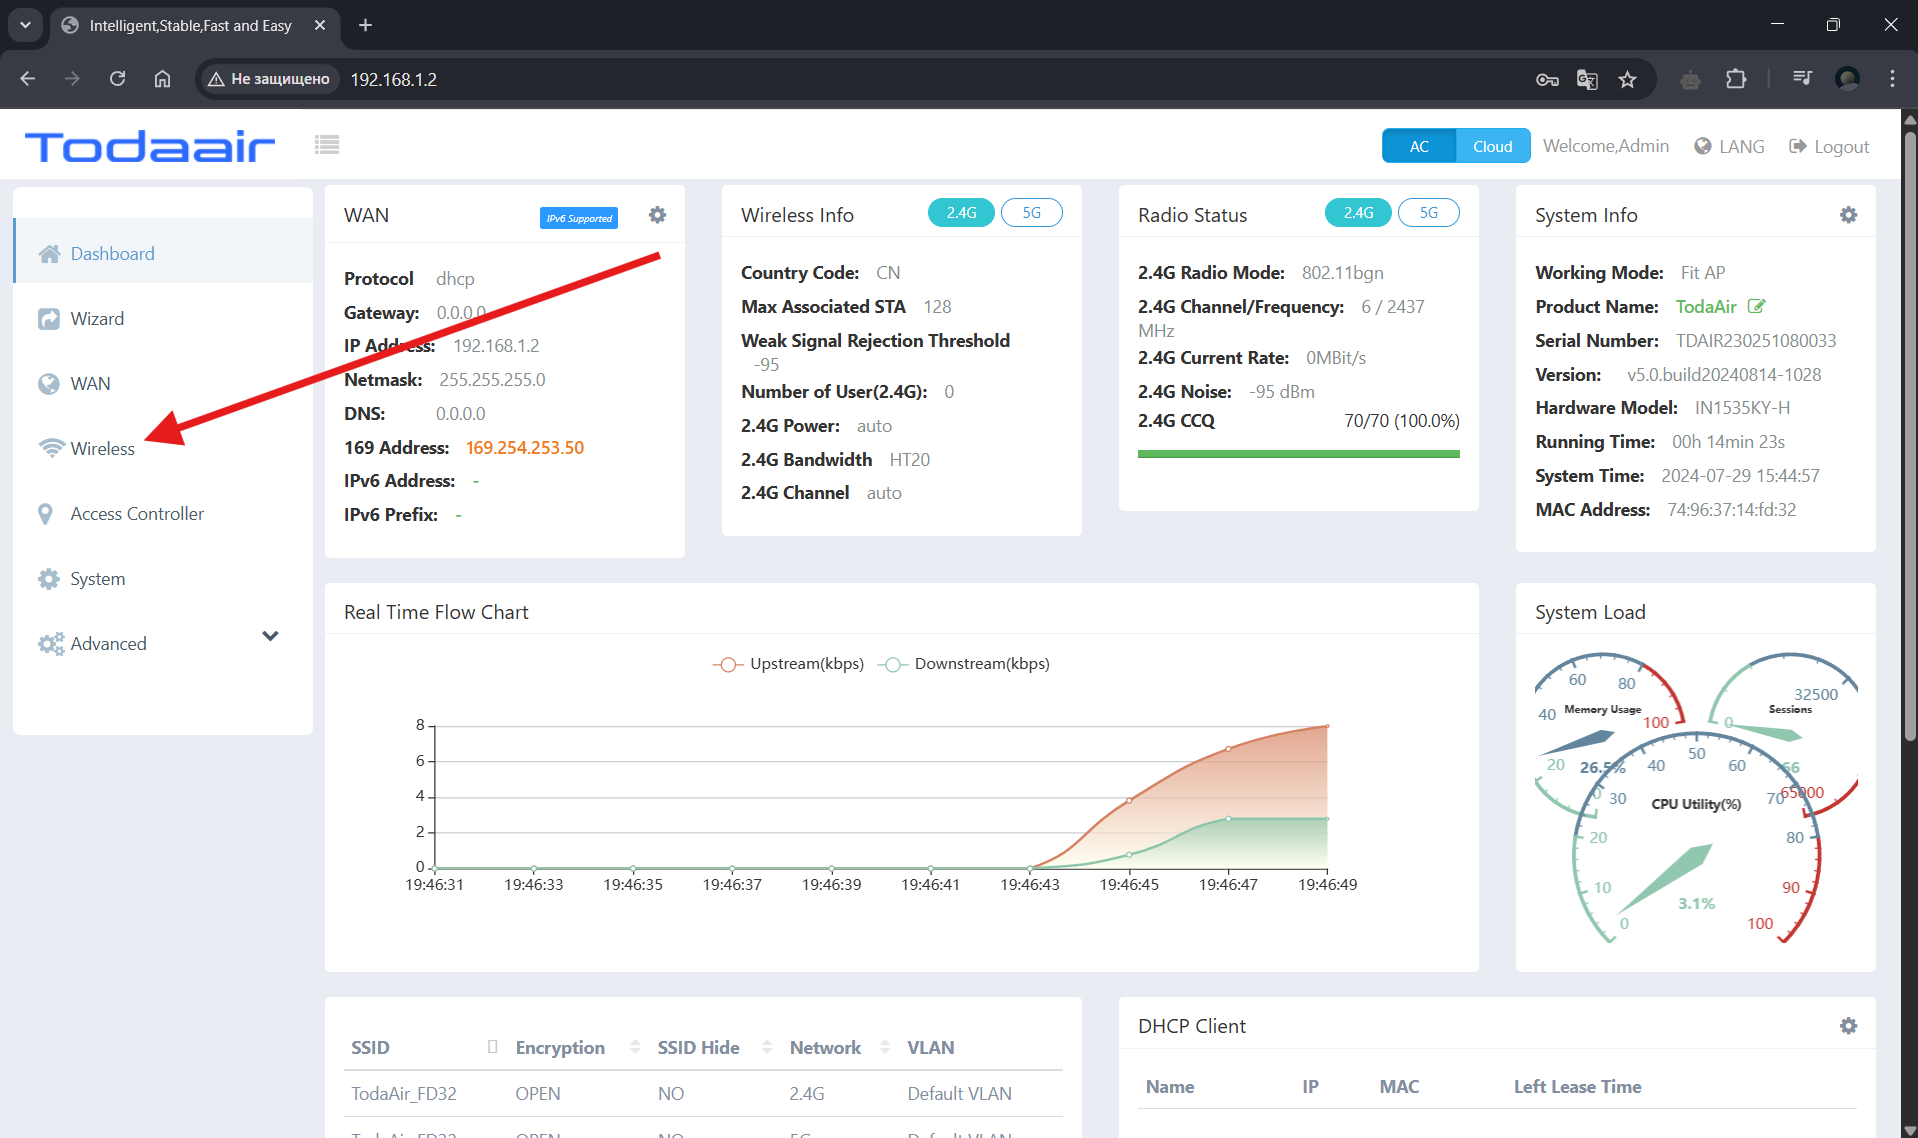
Task: Toggle the sidebar collapse hamburger icon
Action: click(327, 145)
